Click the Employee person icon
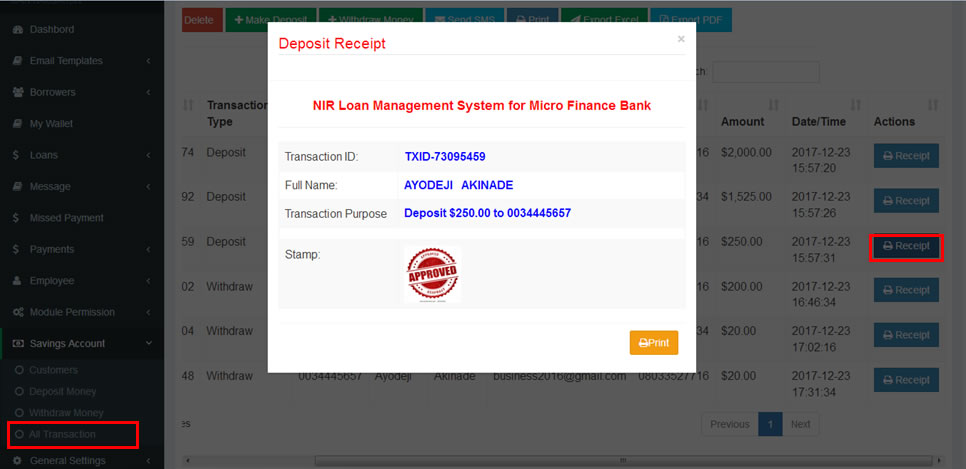 (x=18, y=281)
